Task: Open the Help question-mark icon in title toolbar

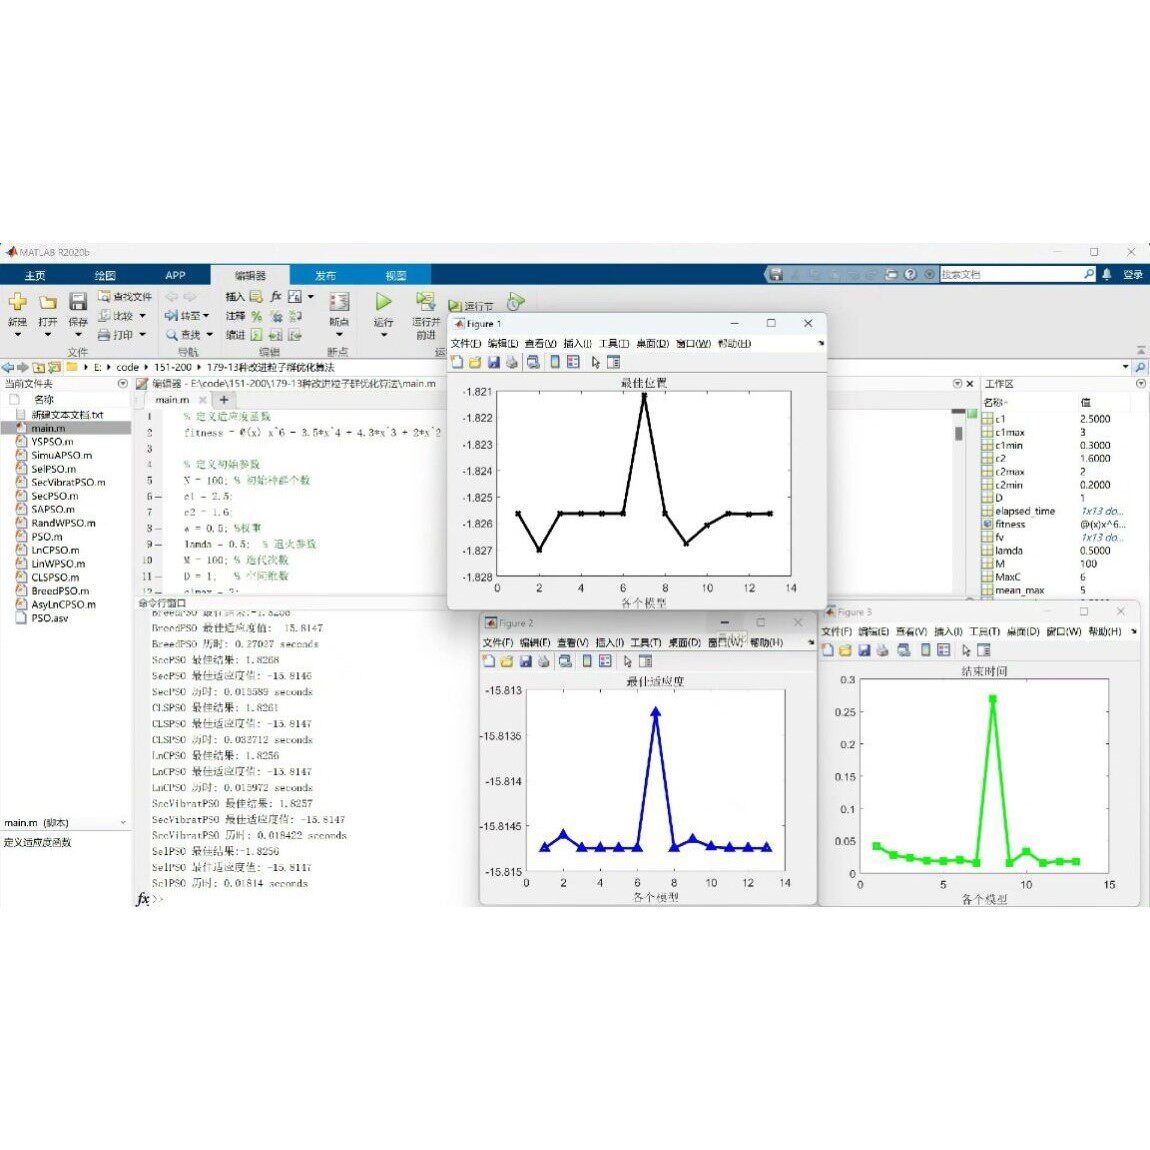Action: (910, 274)
